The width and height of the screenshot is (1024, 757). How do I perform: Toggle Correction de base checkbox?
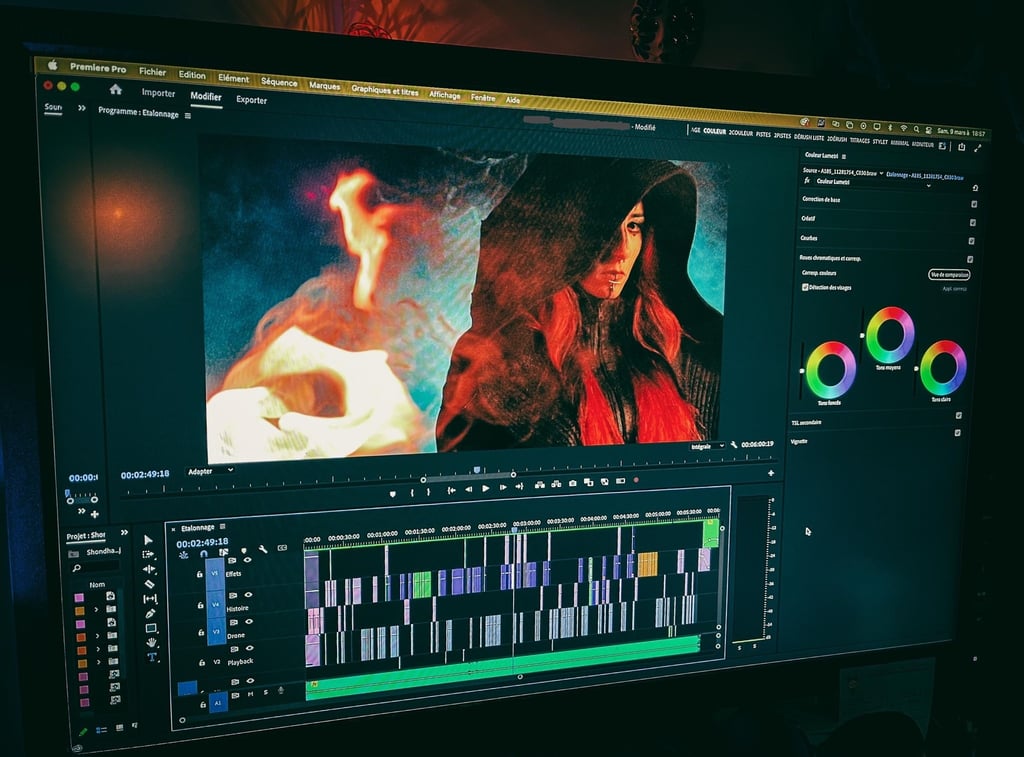pos(974,204)
